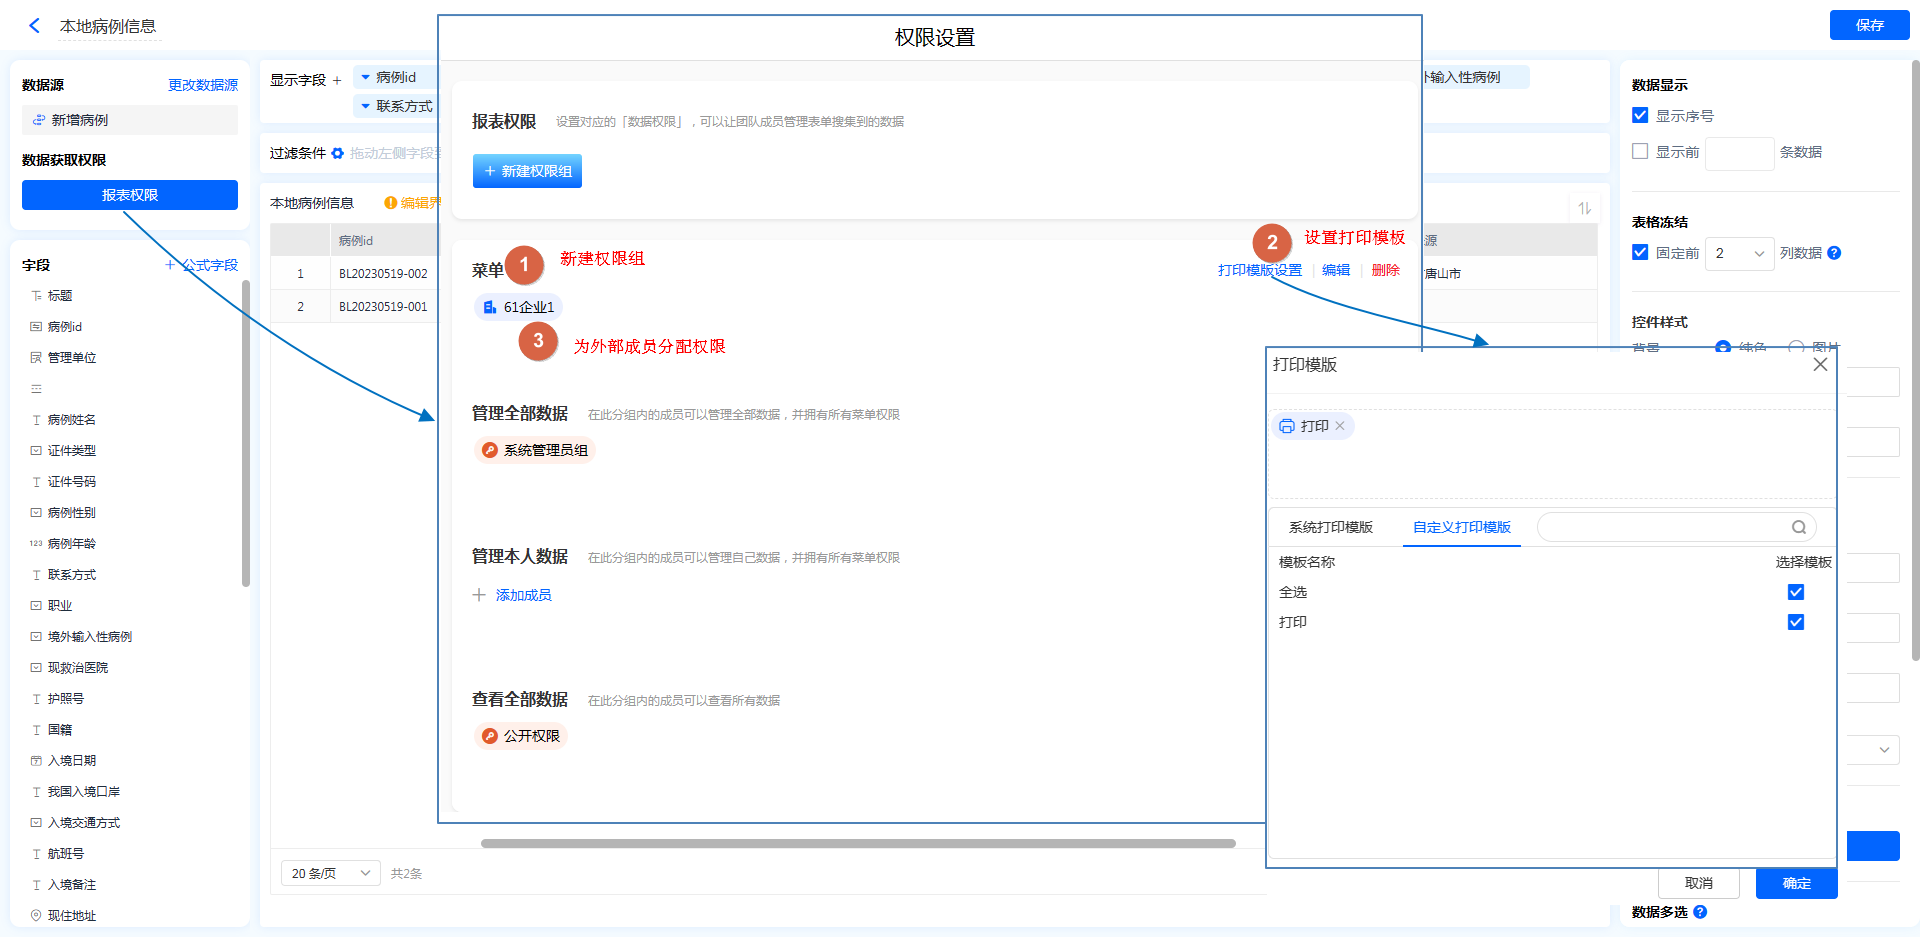
Task: Switch to the 系统打印模版 tab
Action: [1330, 527]
